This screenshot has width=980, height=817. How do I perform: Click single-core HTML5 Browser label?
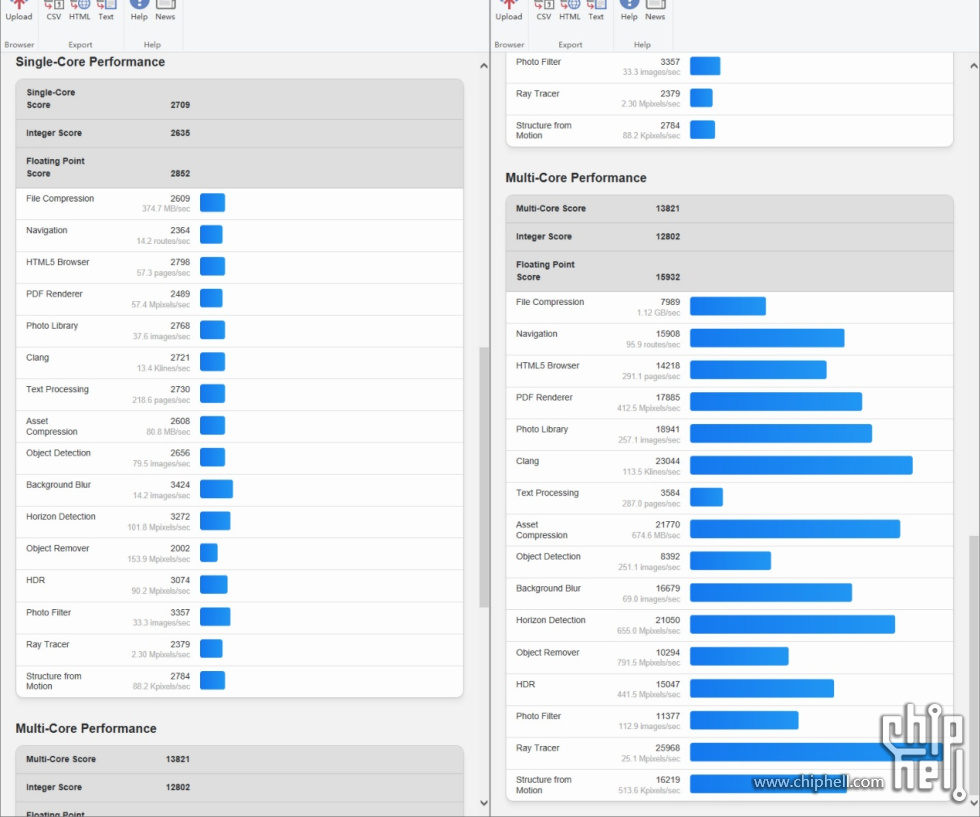pos(58,262)
